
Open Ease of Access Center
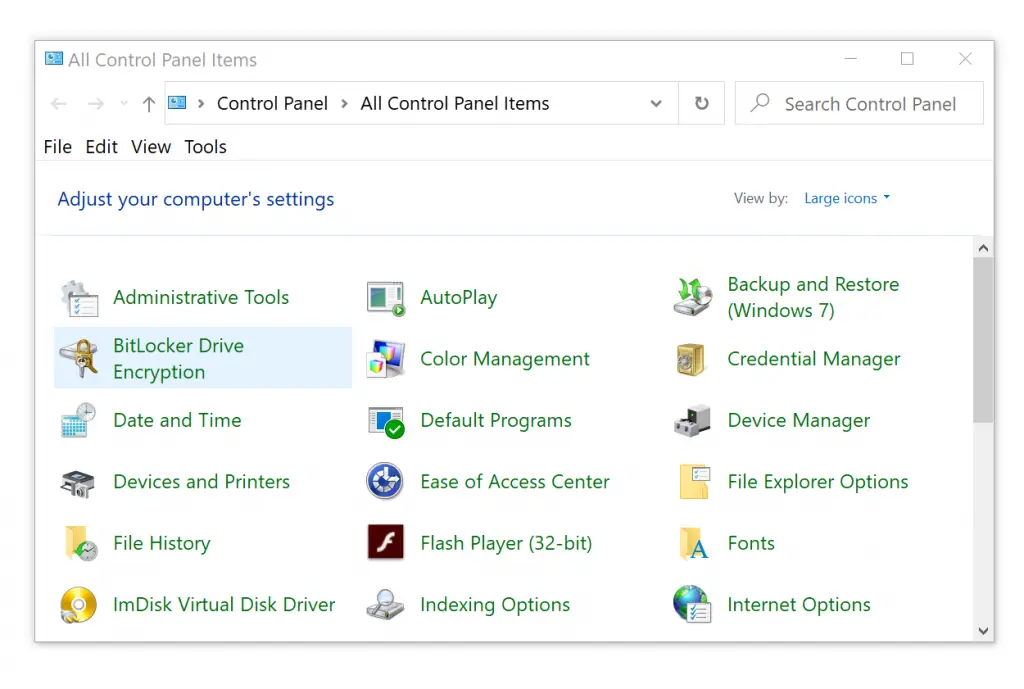[515, 481]
